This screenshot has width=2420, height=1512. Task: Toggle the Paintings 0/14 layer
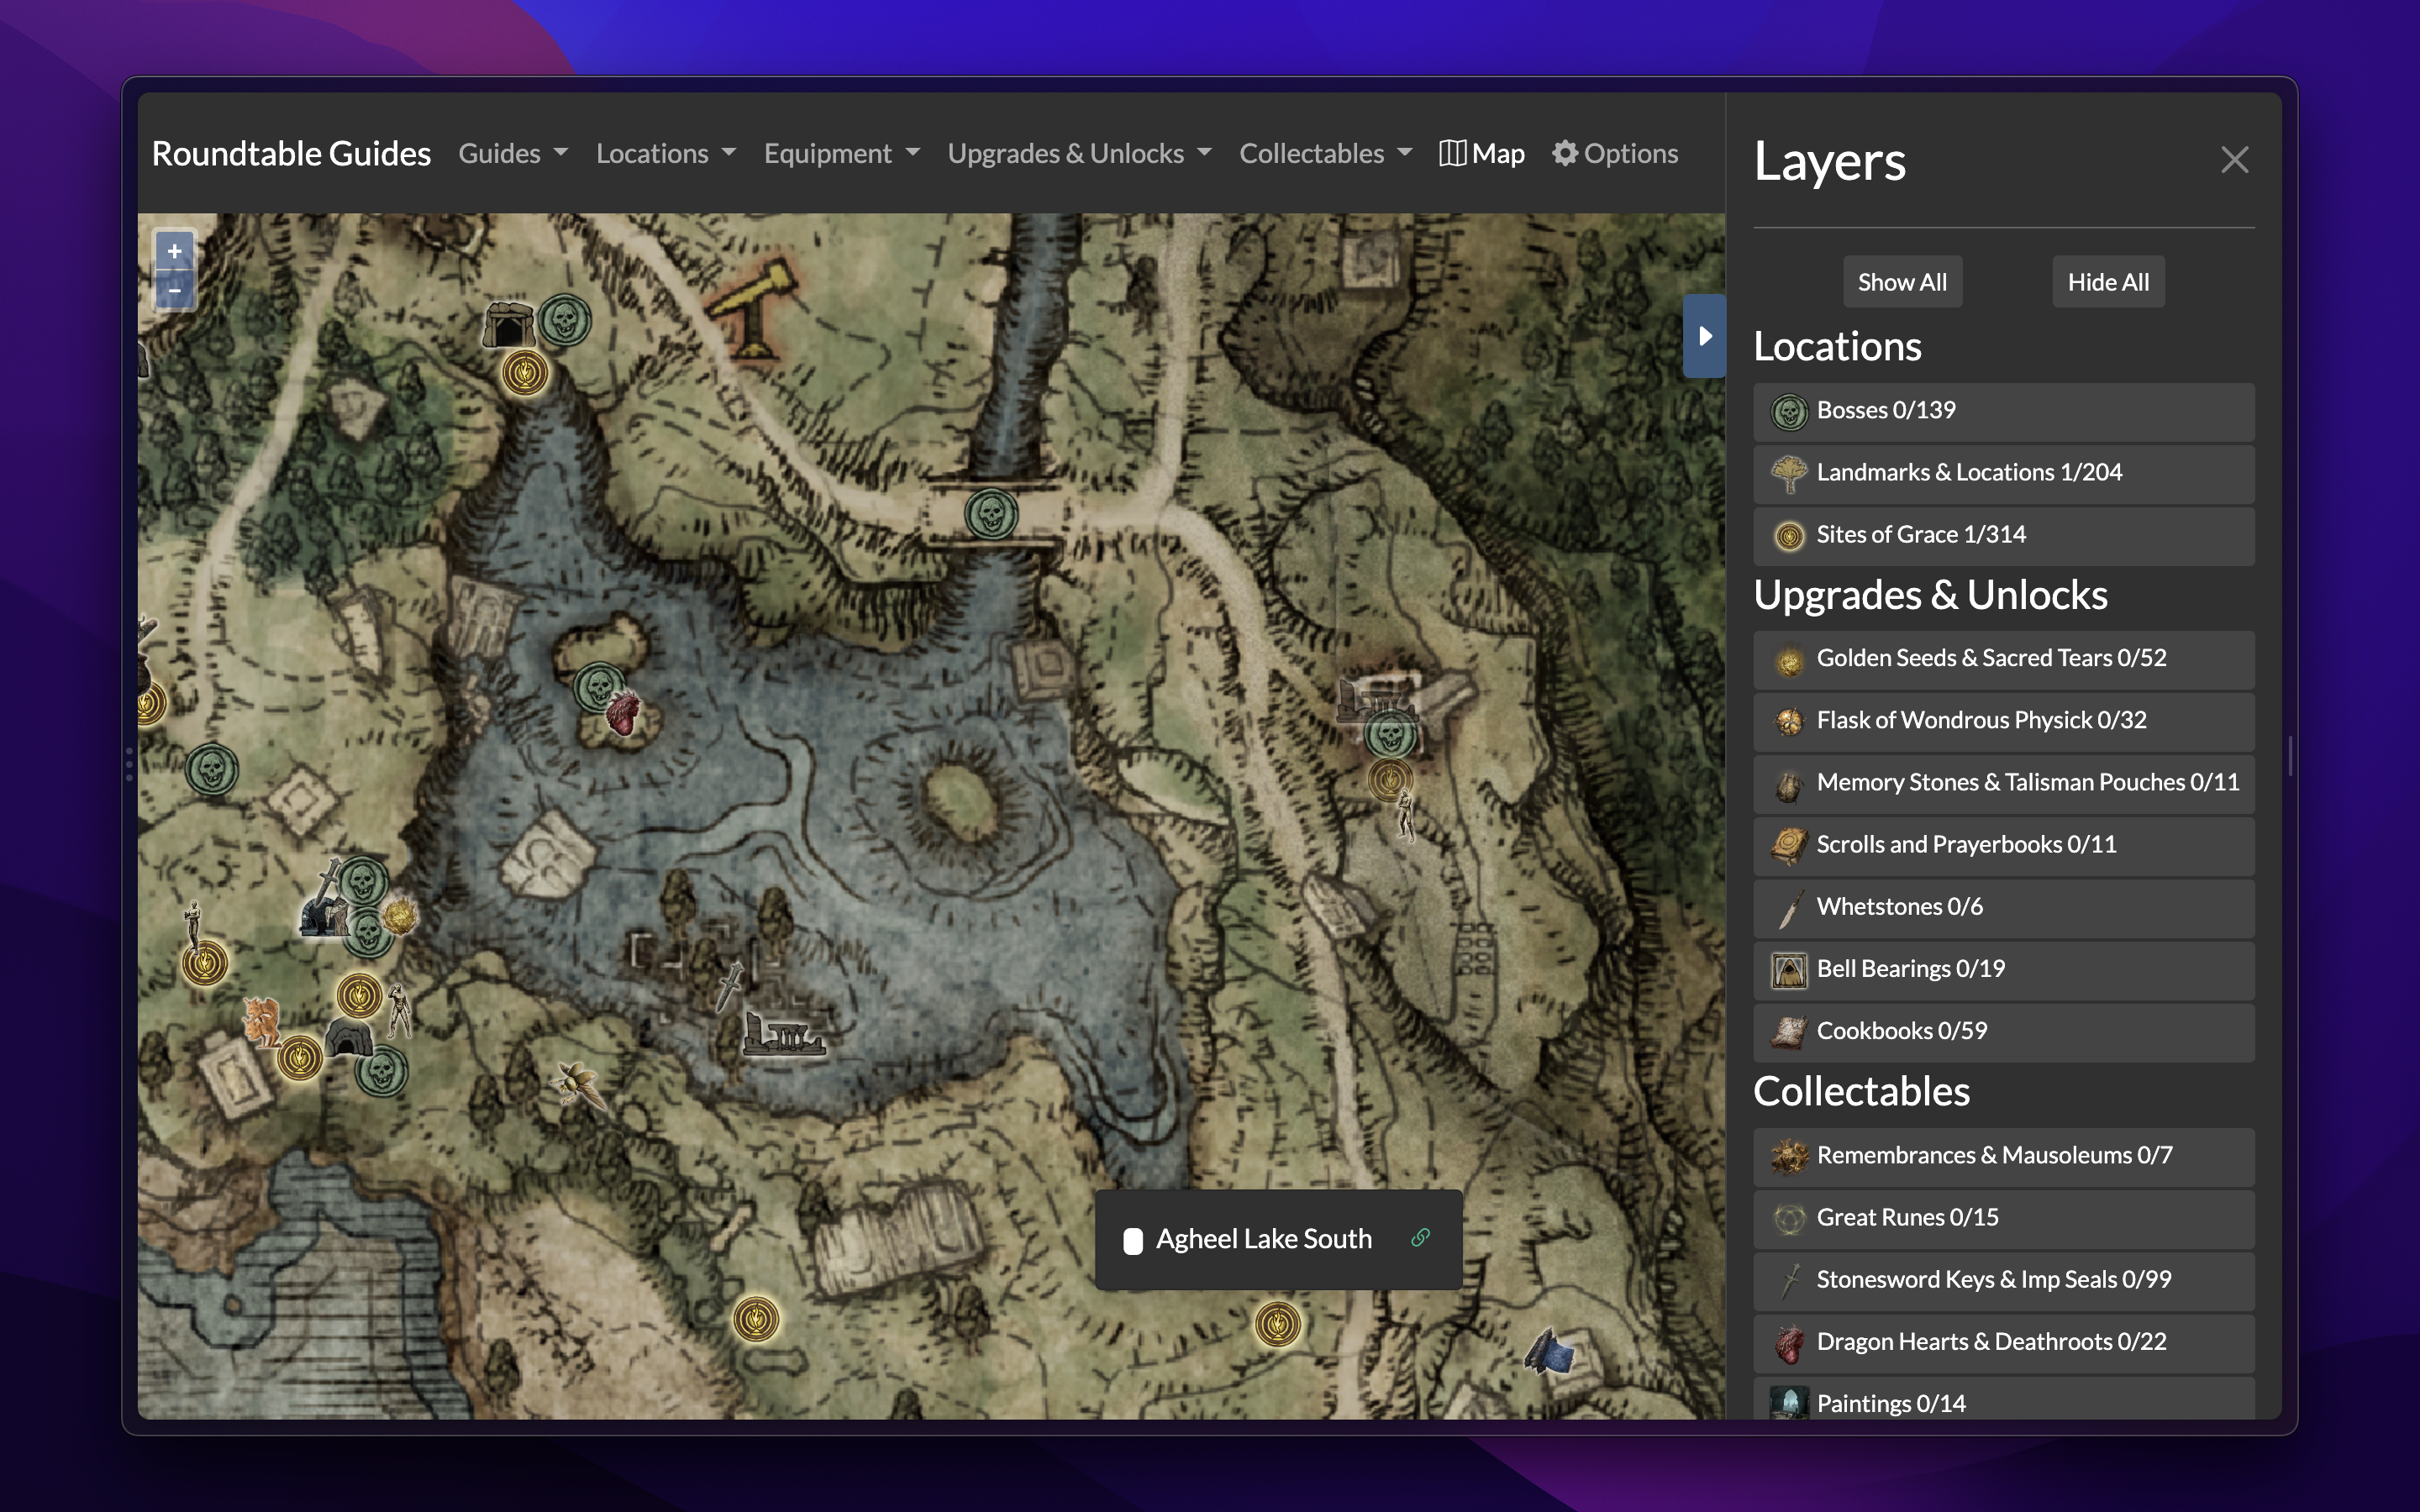point(2003,1399)
